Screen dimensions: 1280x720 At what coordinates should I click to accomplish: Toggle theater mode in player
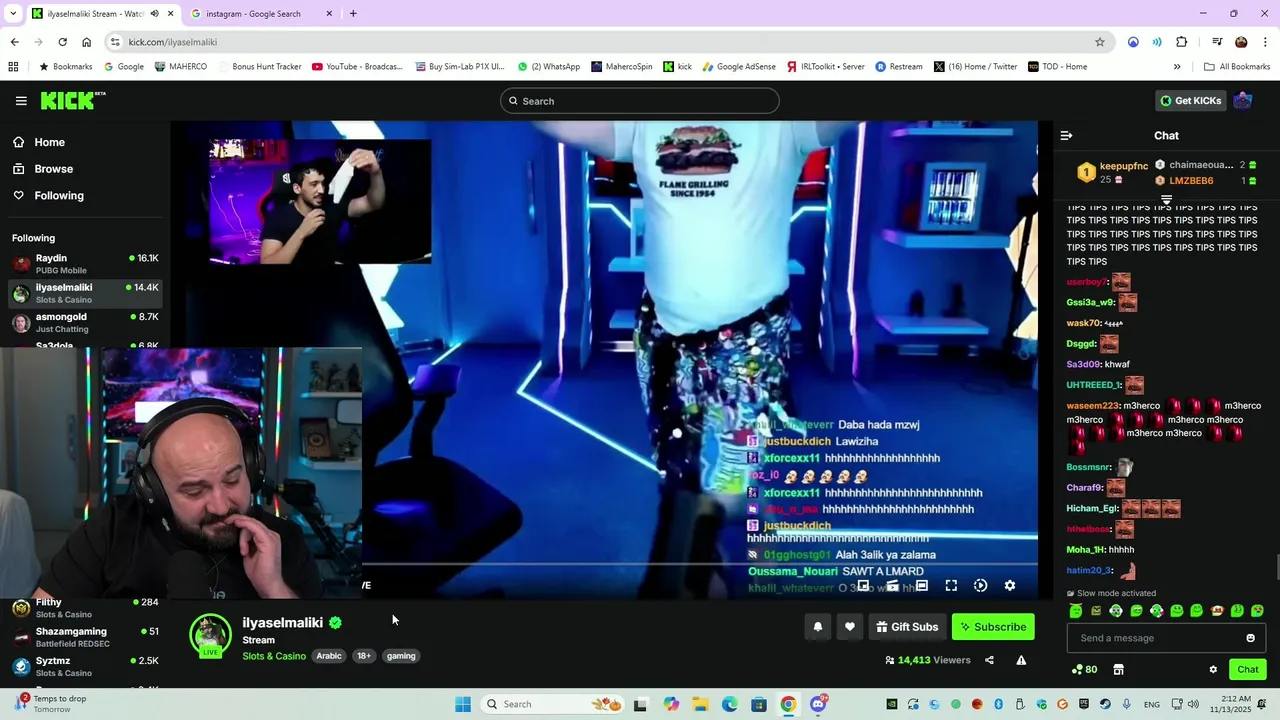point(922,586)
